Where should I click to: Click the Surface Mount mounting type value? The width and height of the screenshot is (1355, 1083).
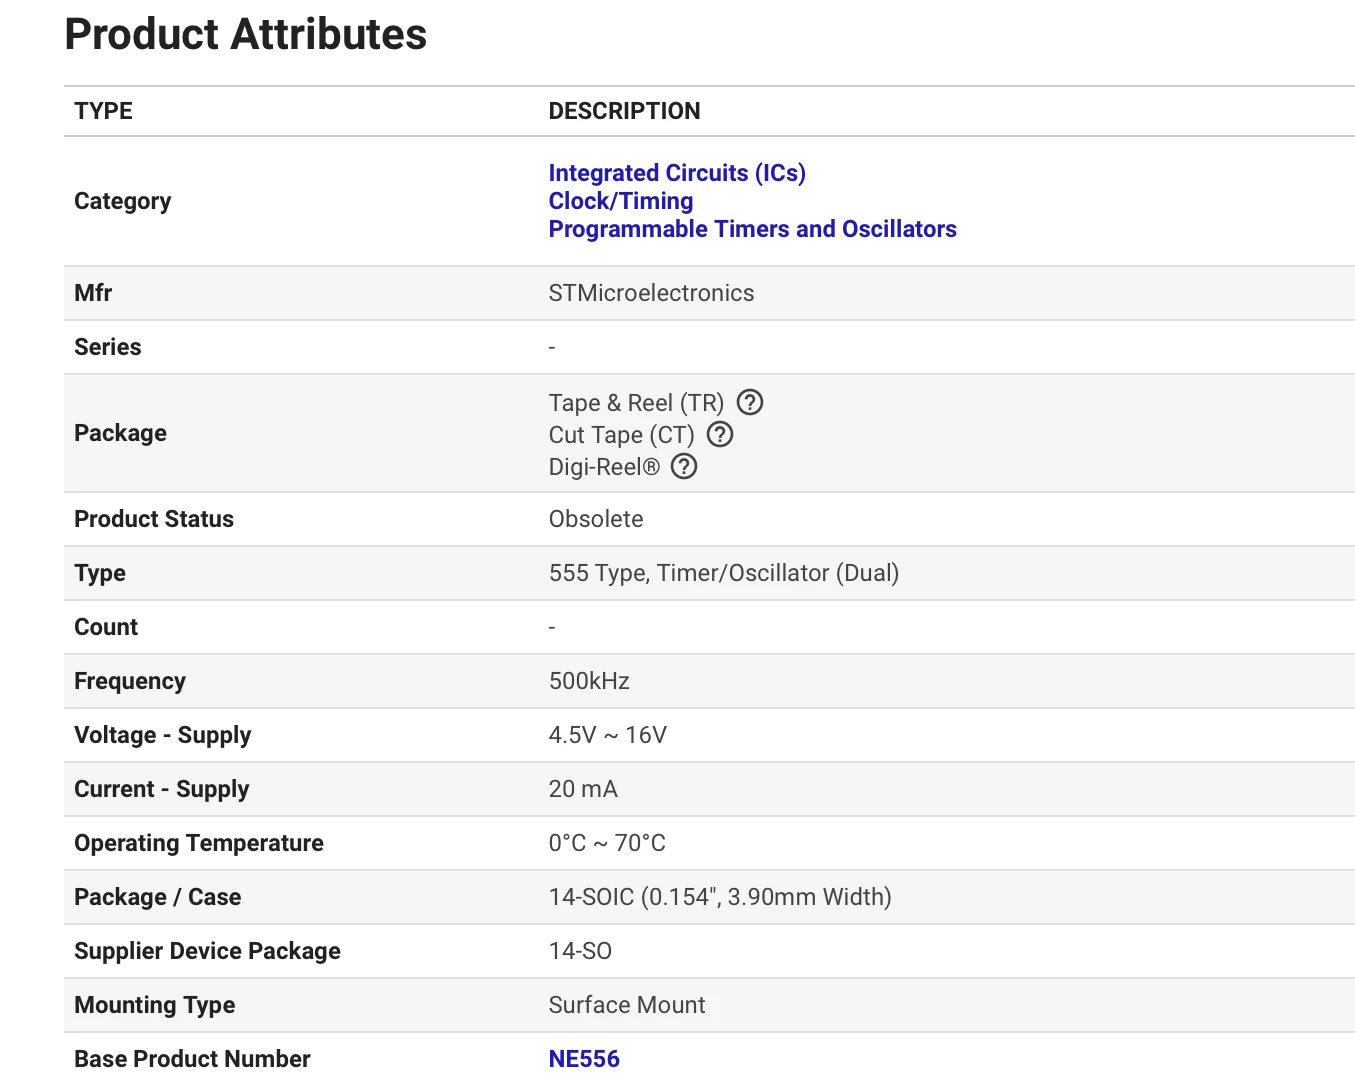(x=627, y=1005)
